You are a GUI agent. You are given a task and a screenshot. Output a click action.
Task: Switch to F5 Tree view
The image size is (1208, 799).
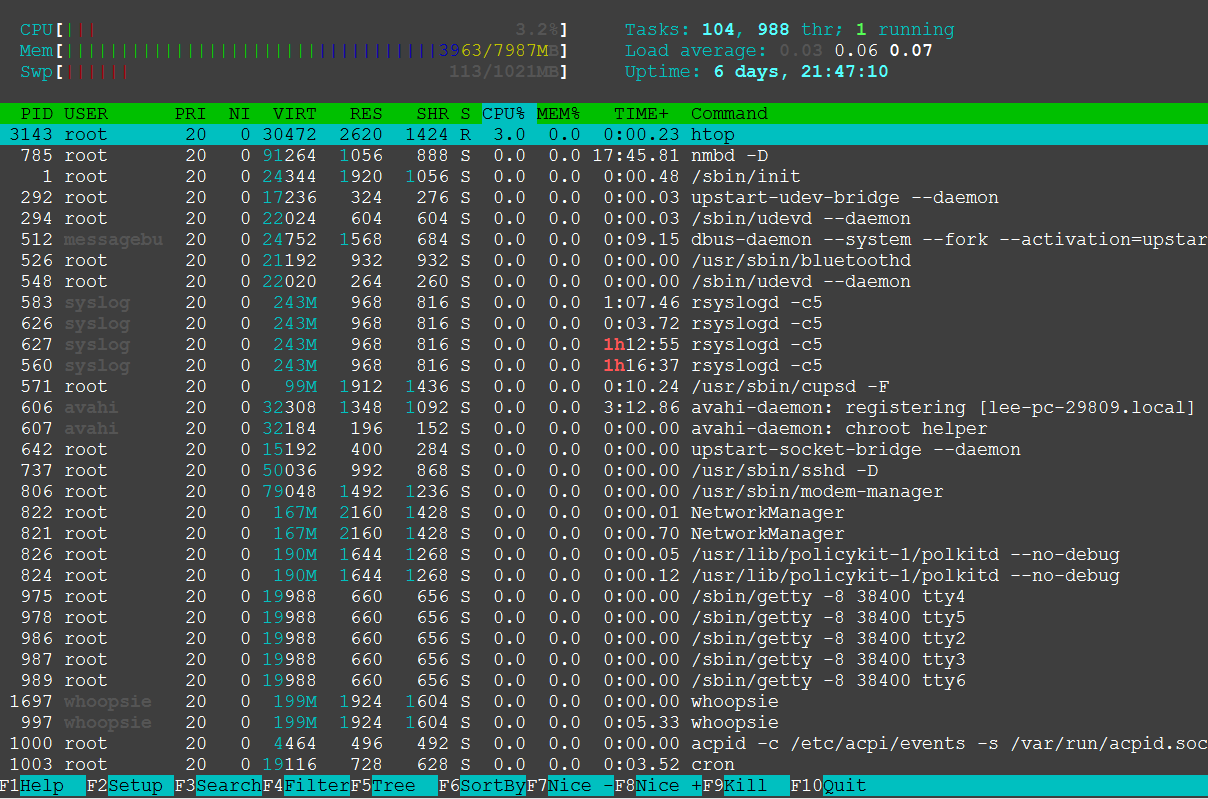click(394, 786)
